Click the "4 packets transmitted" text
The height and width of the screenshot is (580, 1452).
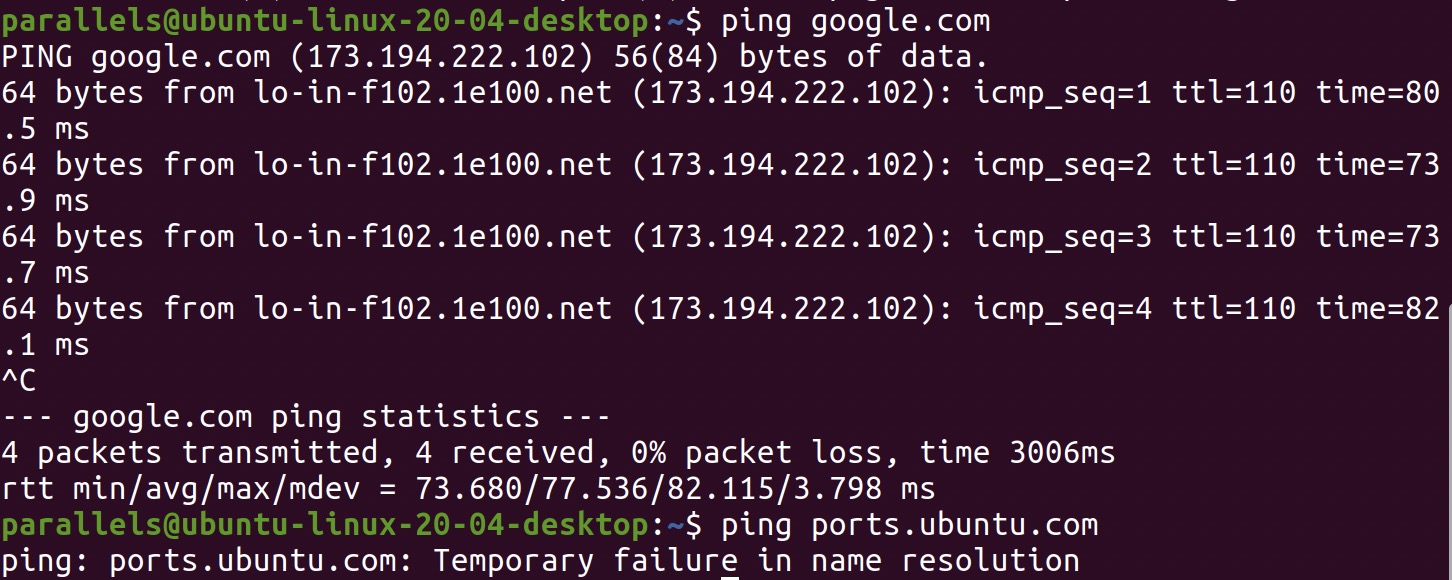[x=190, y=452]
